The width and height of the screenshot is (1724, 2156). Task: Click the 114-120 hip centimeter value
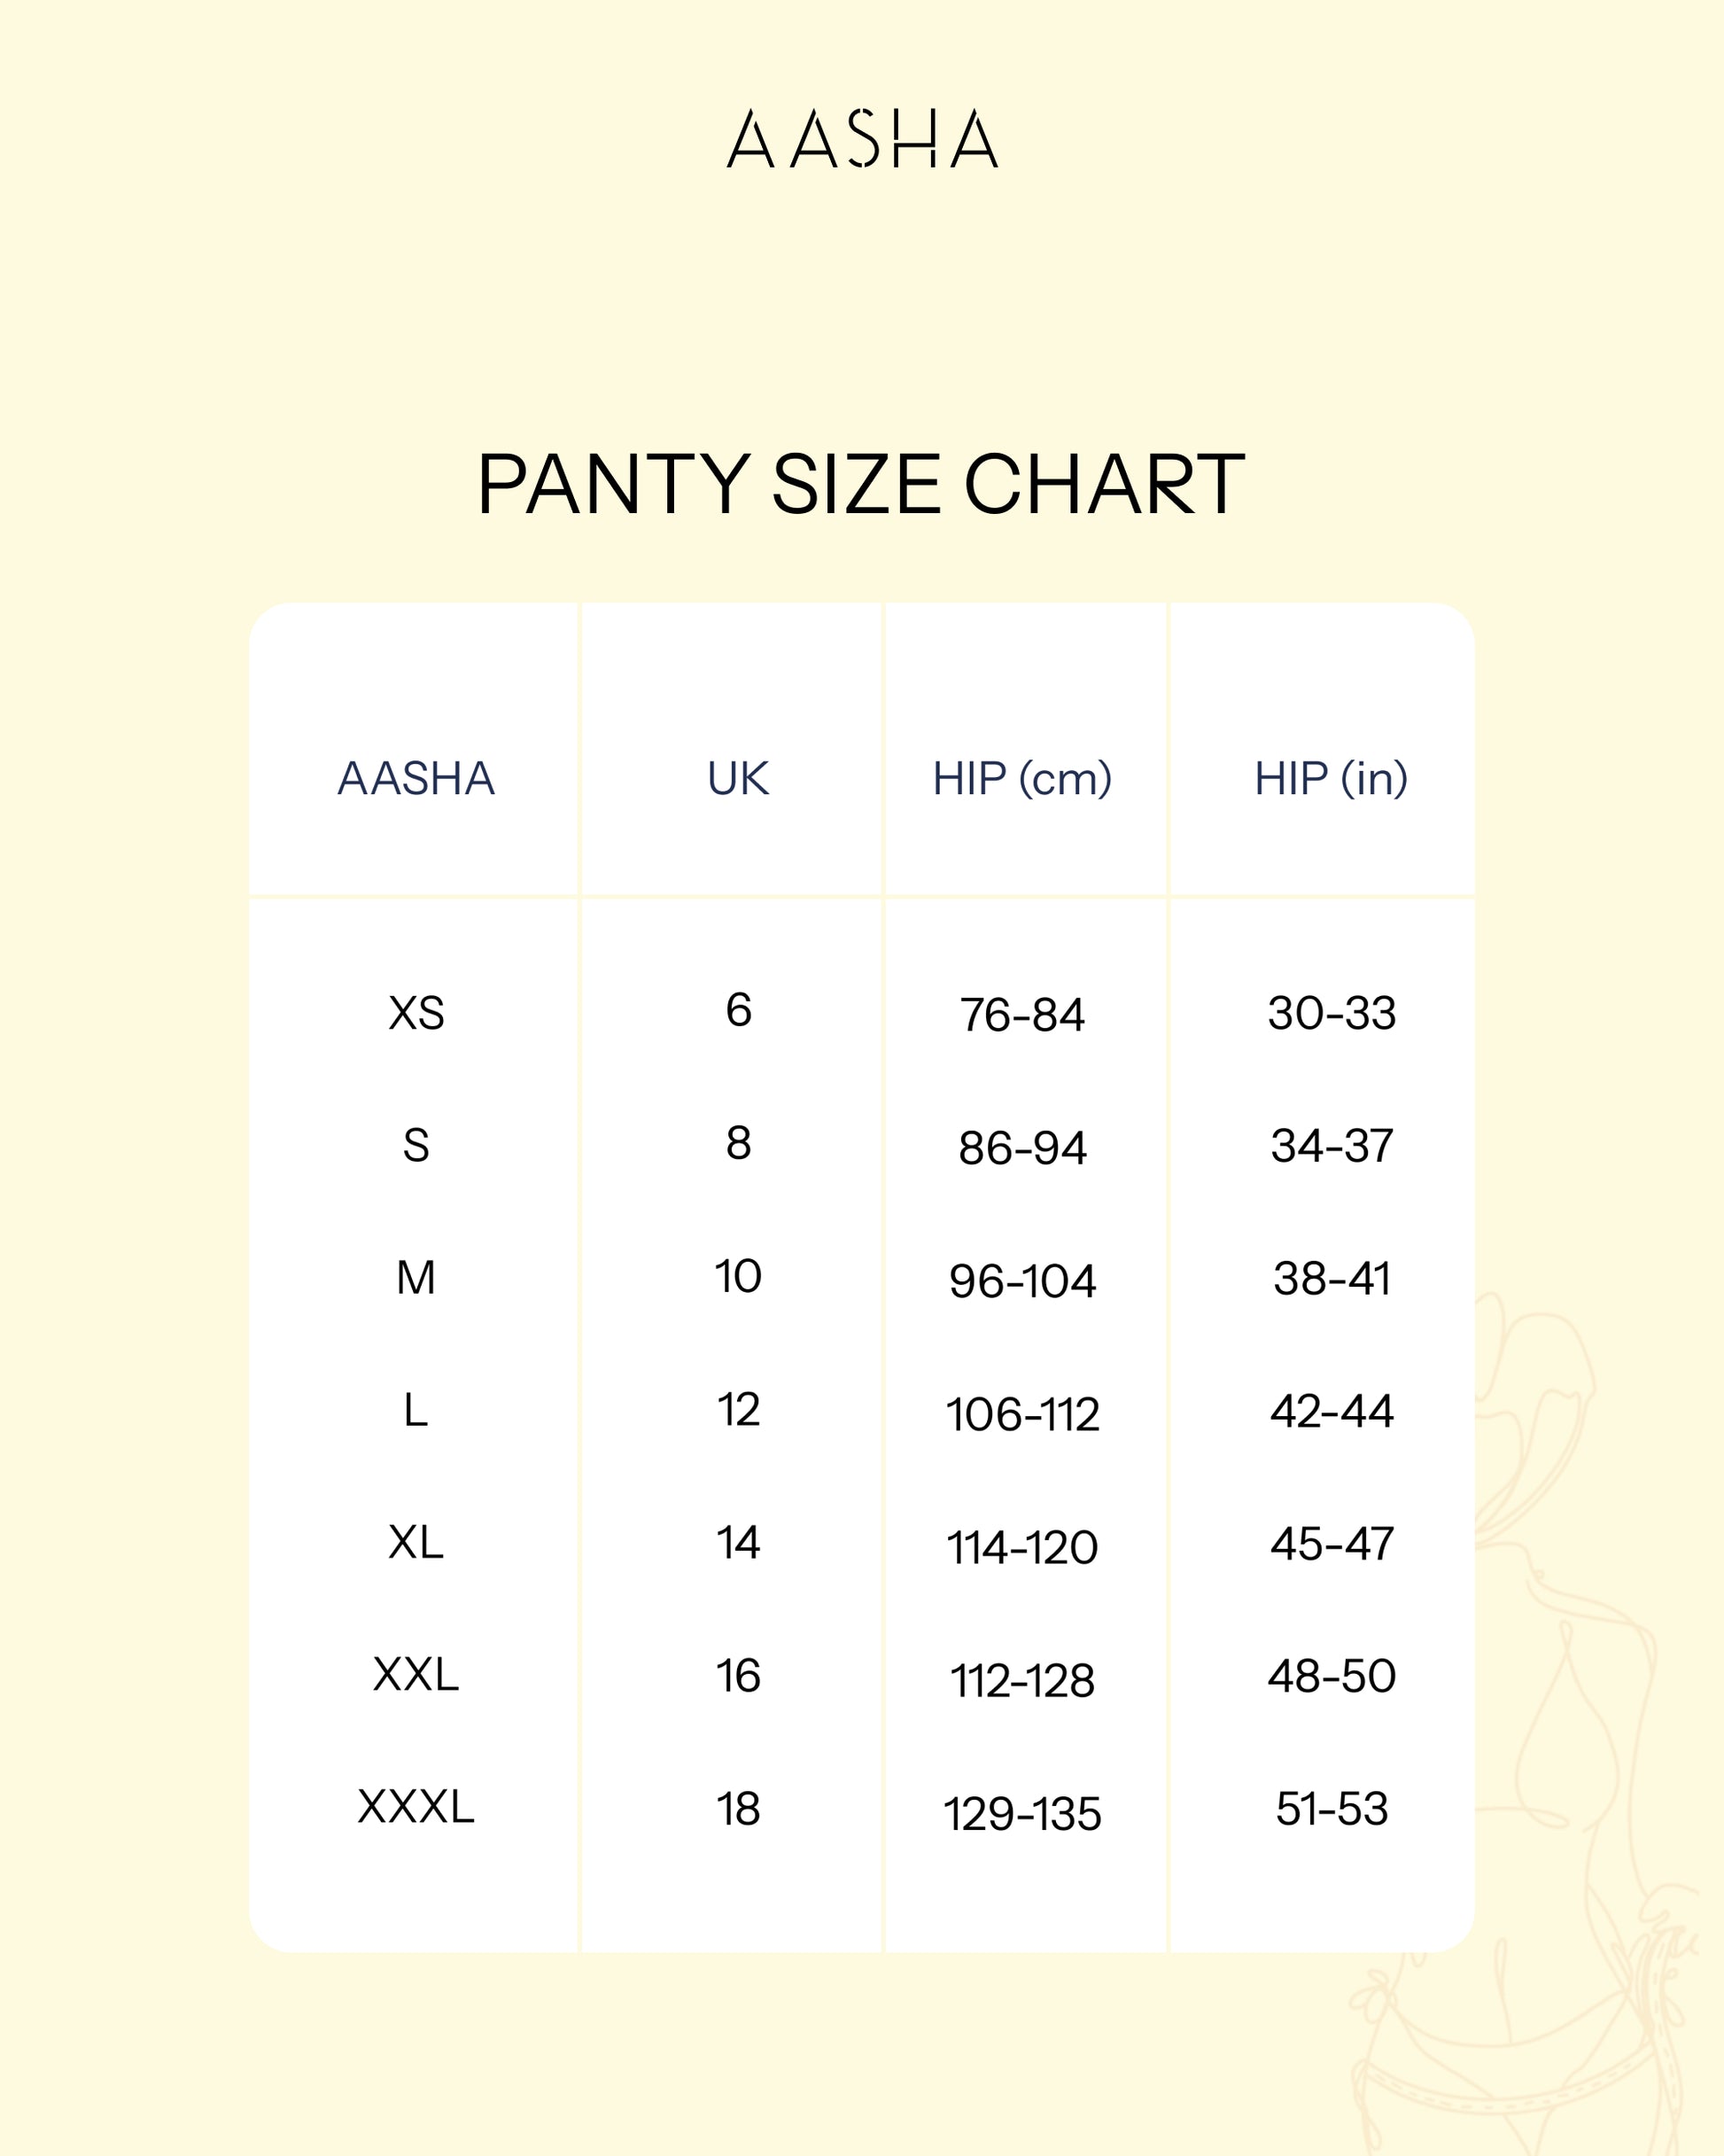(1022, 1547)
